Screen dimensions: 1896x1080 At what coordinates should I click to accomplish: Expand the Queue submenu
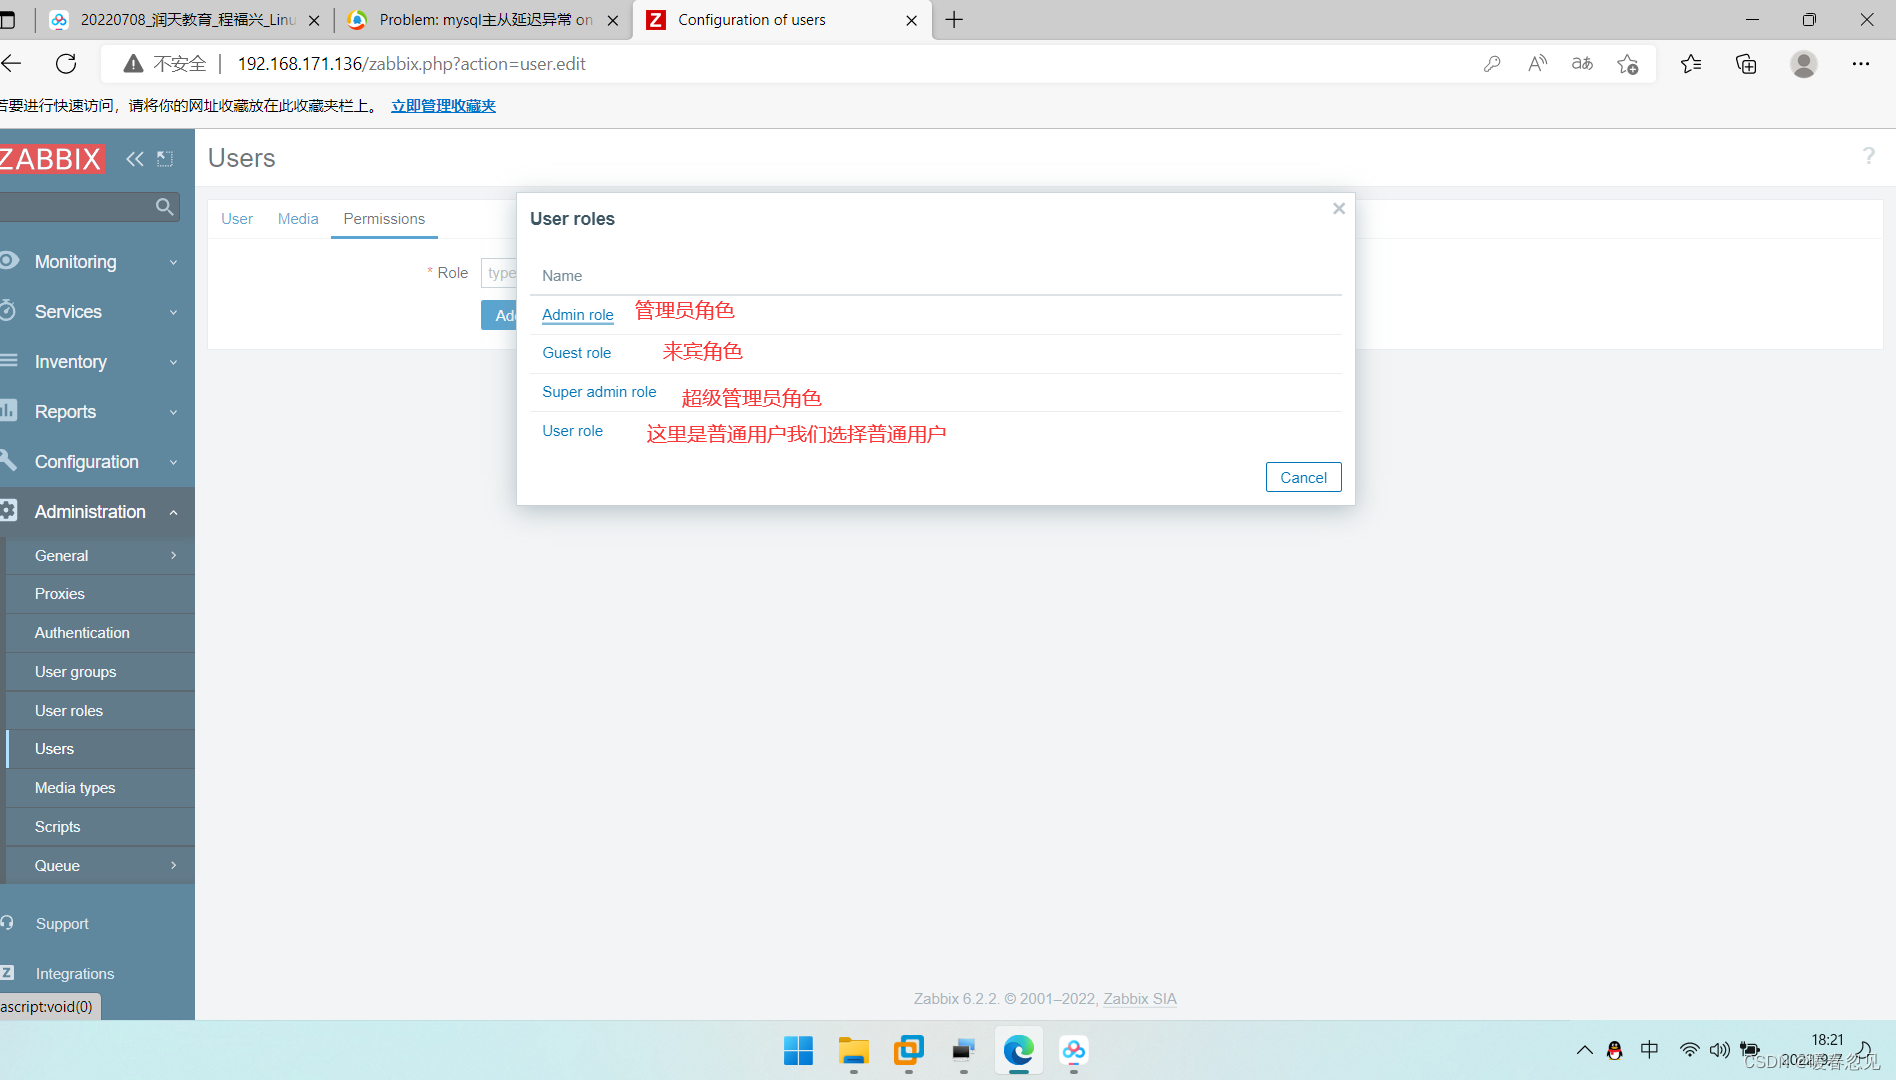(100, 866)
